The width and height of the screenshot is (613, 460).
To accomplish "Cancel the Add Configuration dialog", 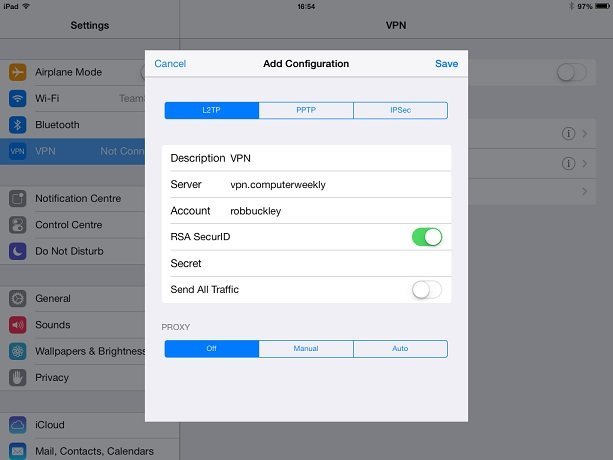I will click(170, 64).
